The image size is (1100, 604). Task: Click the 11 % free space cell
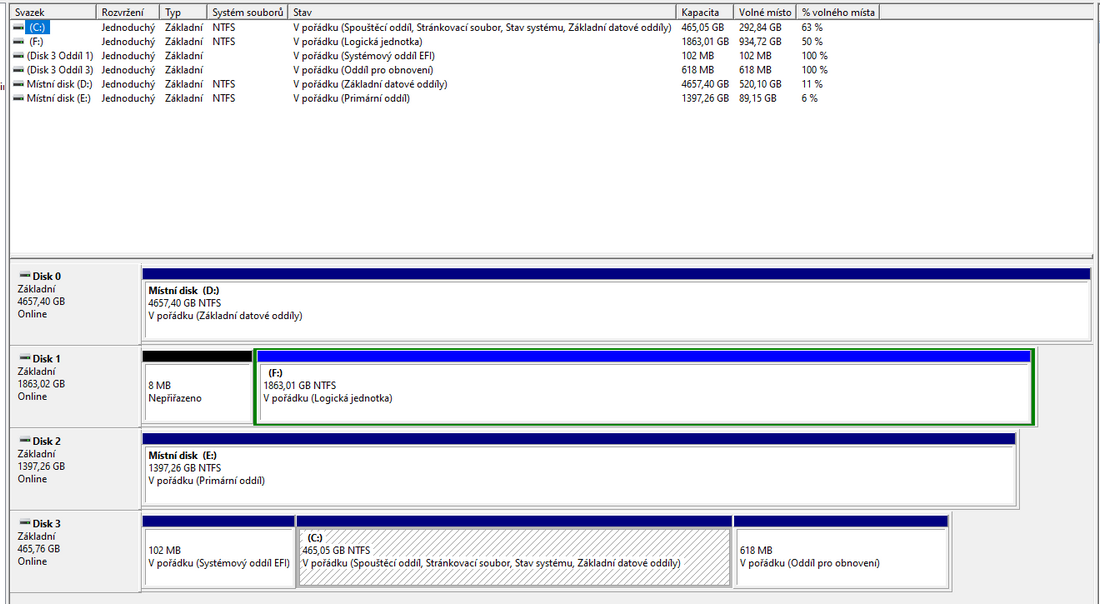coord(812,84)
